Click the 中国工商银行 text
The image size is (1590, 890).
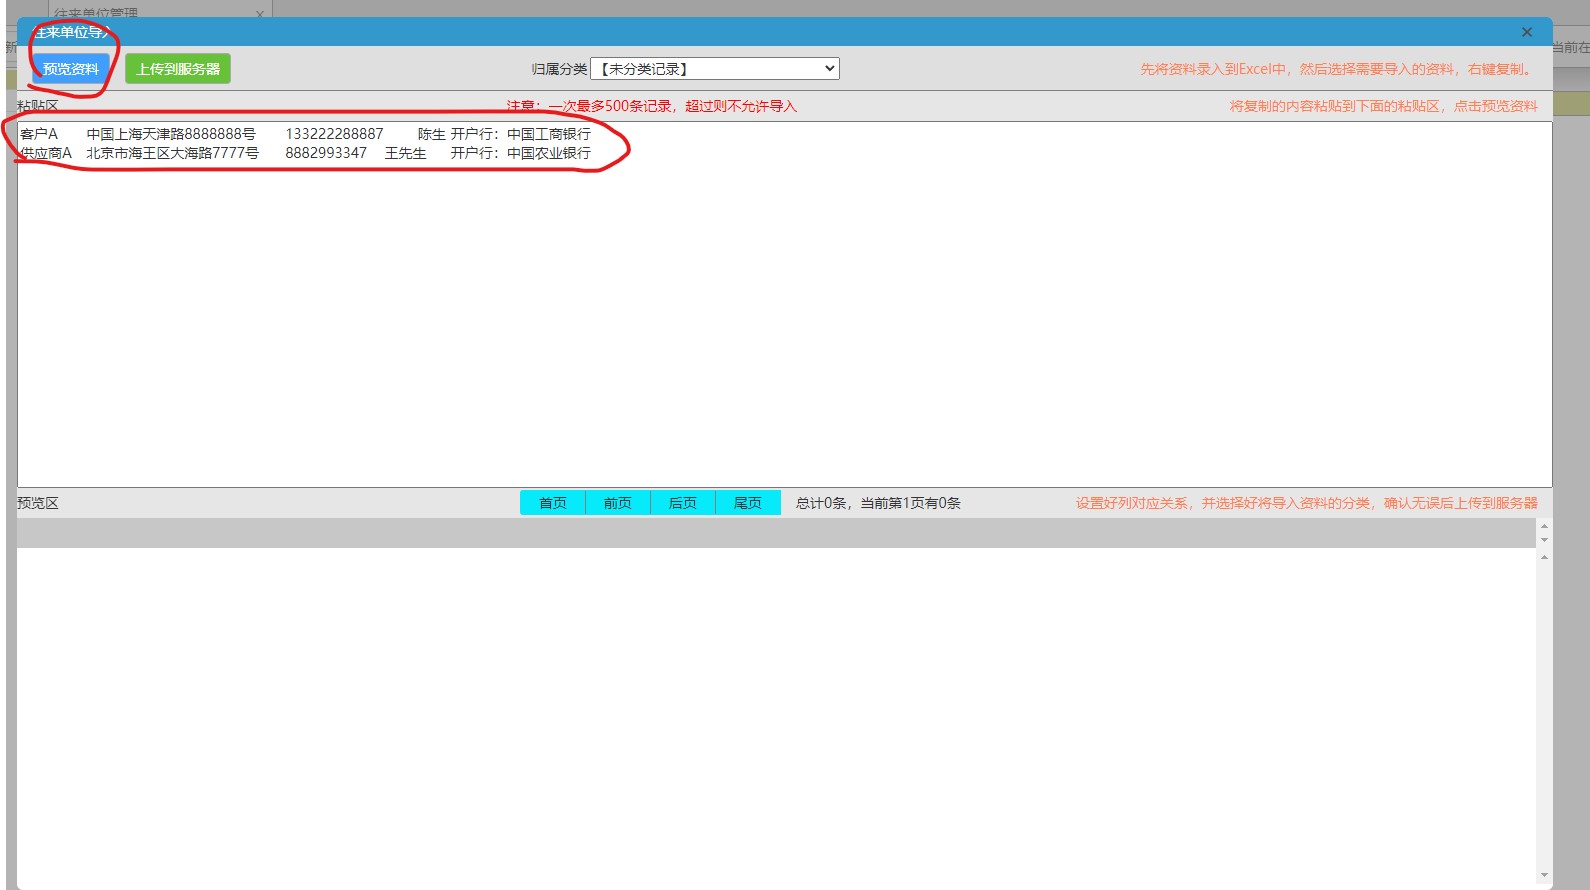click(549, 134)
